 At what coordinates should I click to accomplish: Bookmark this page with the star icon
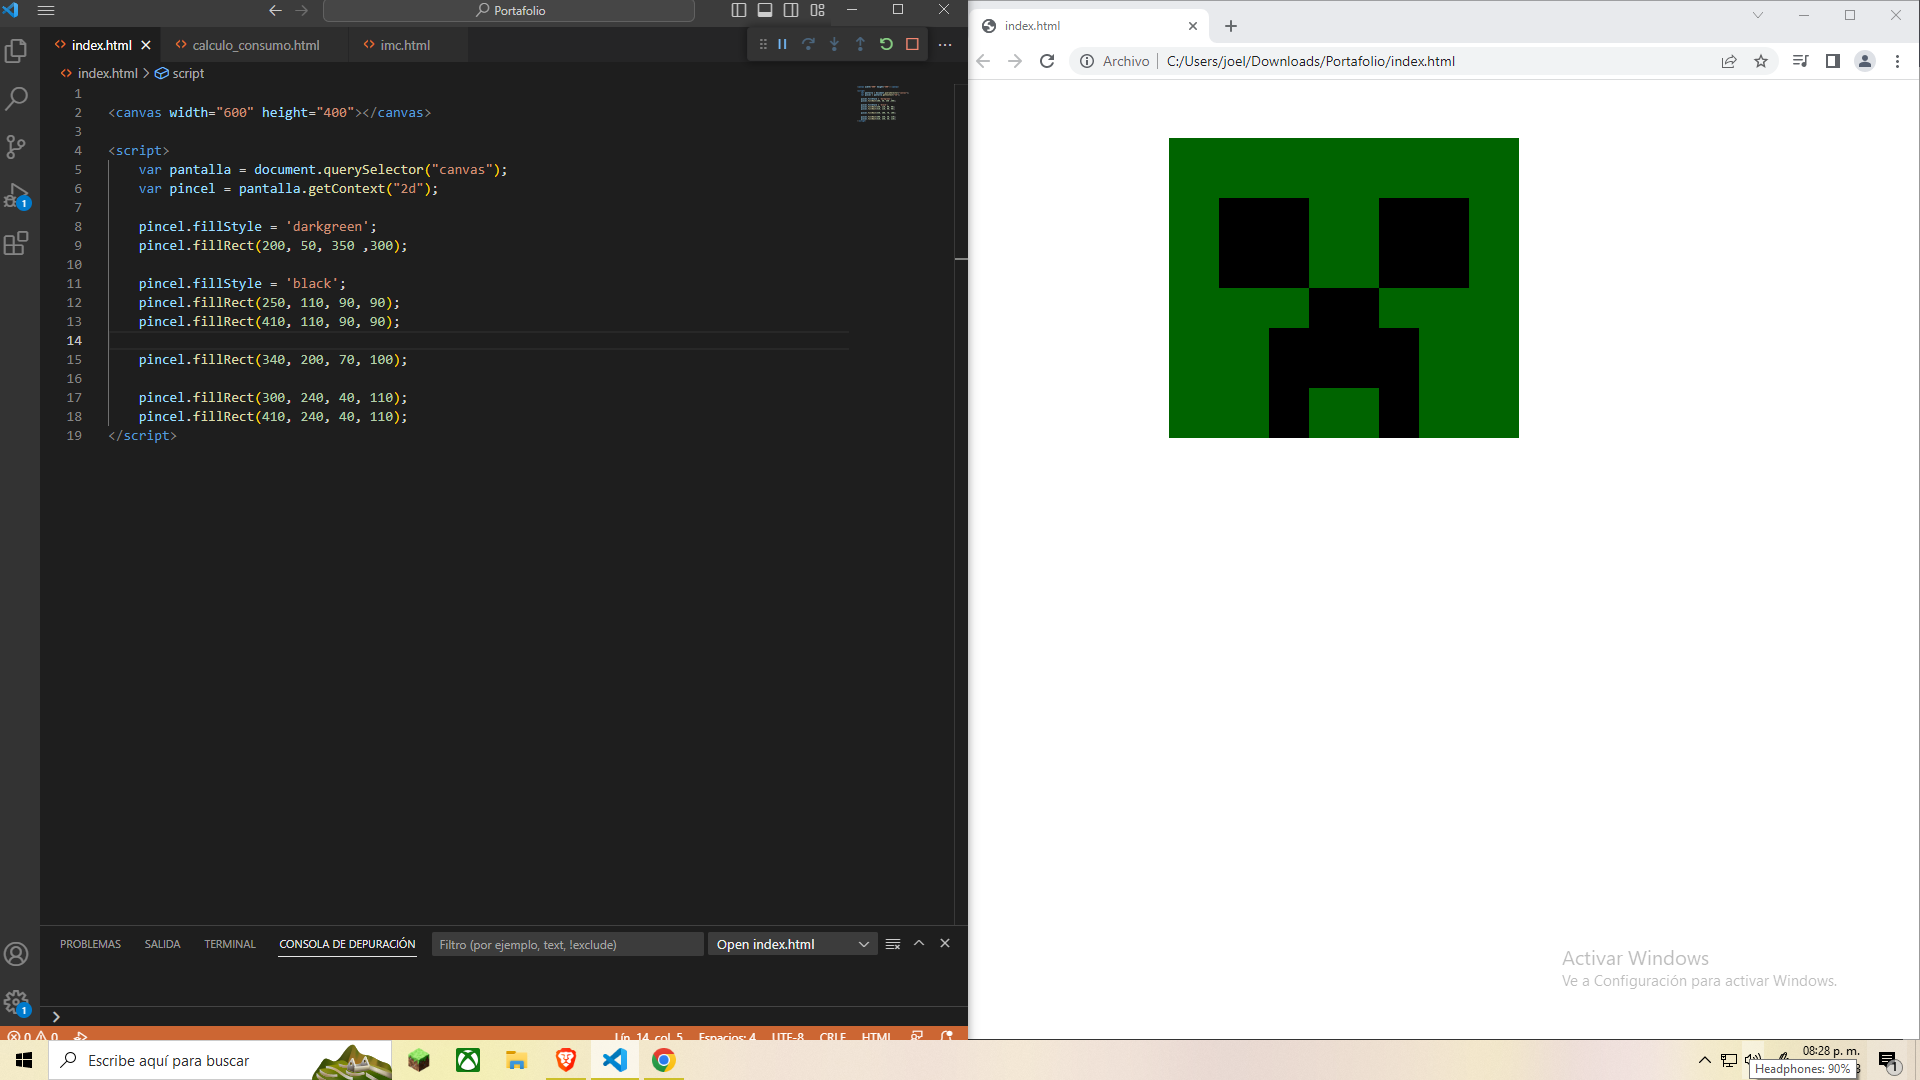(x=1761, y=61)
